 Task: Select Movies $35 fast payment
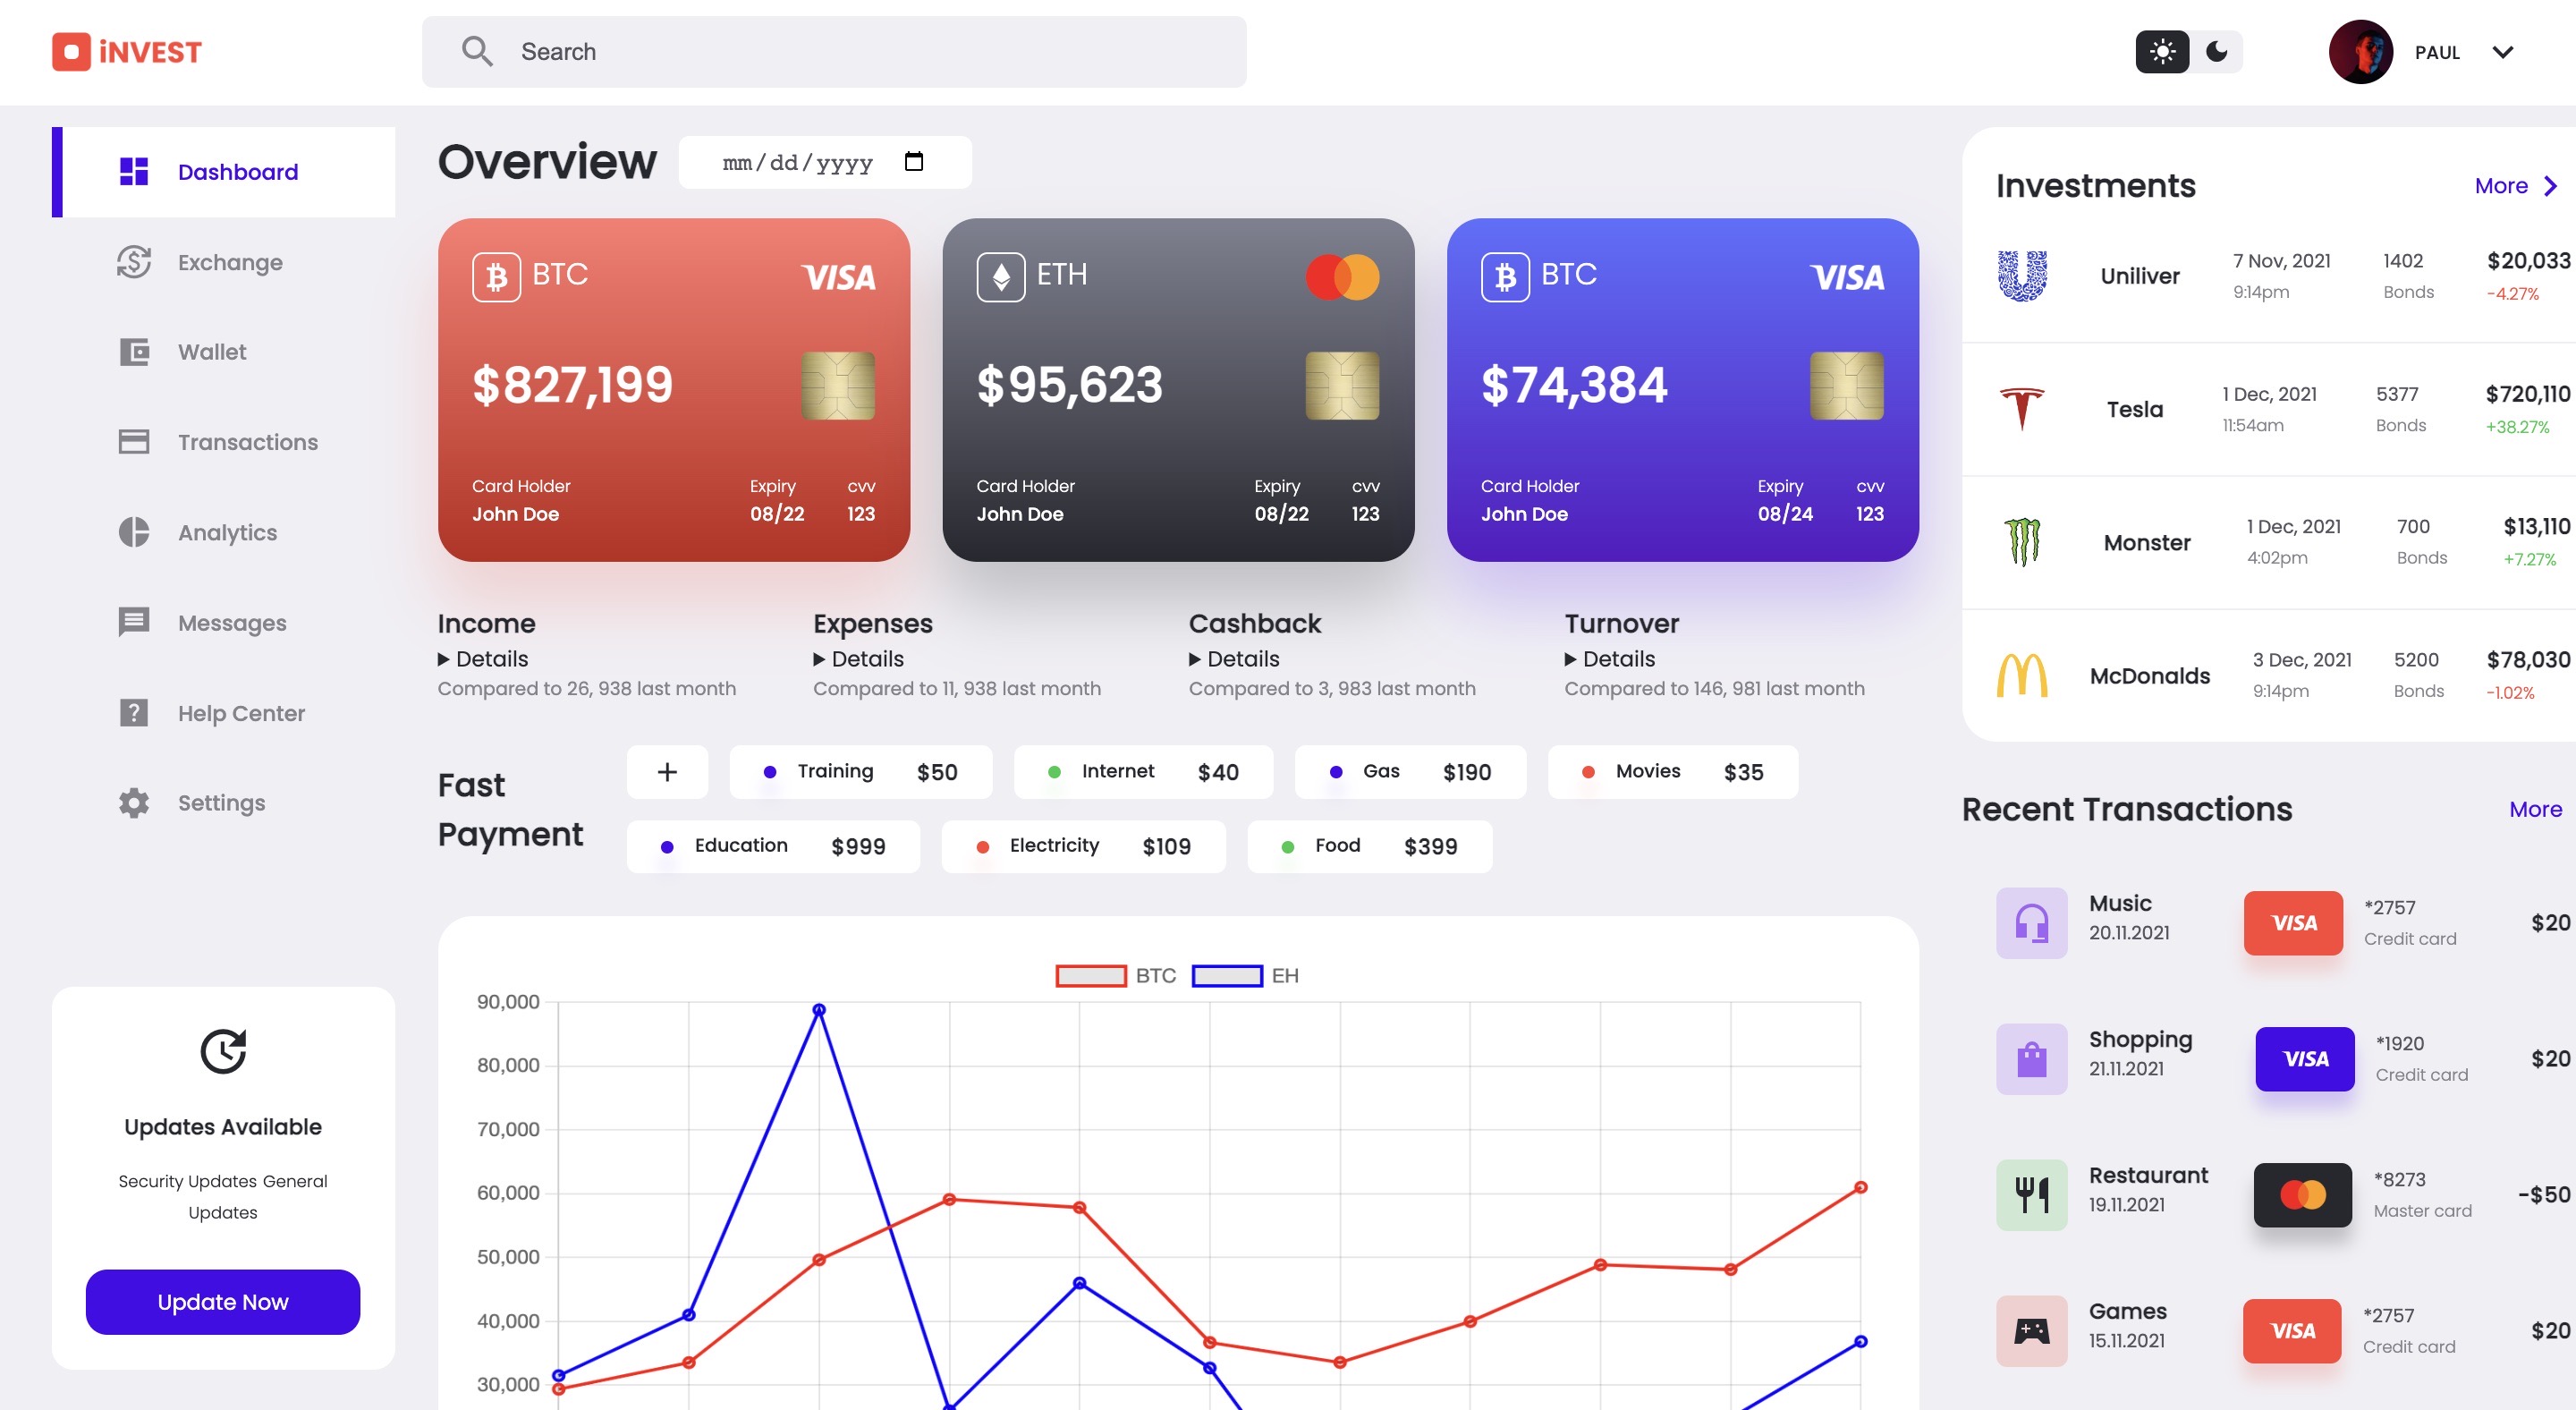[x=1672, y=772]
